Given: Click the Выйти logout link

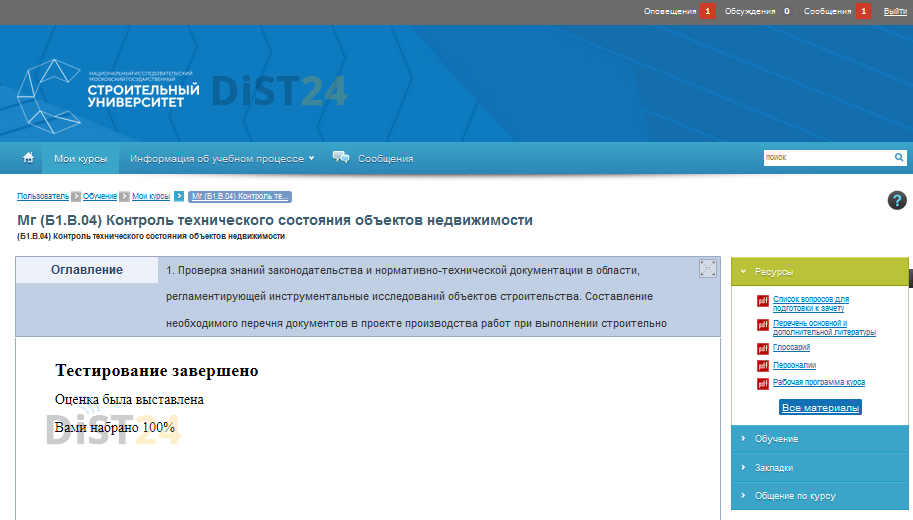Looking at the screenshot, I should pos(895,11).
